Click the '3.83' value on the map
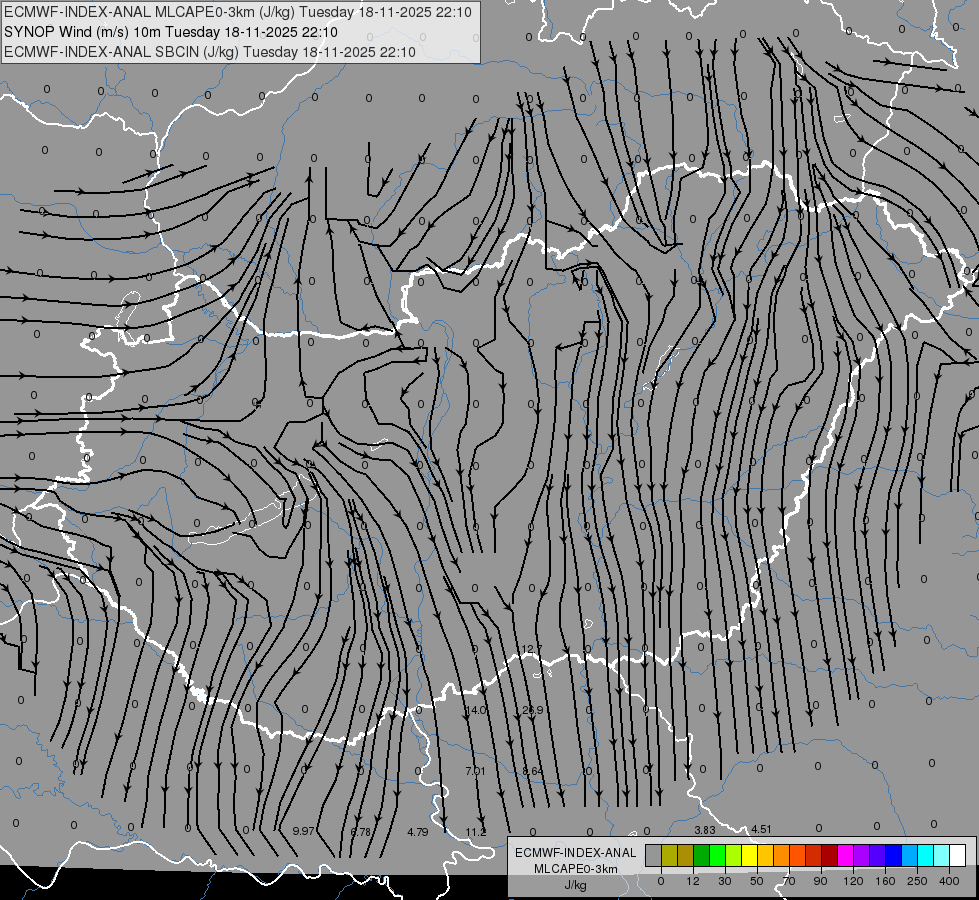Image resolution: width=979 pixels, height=900 pixels. 705,830
